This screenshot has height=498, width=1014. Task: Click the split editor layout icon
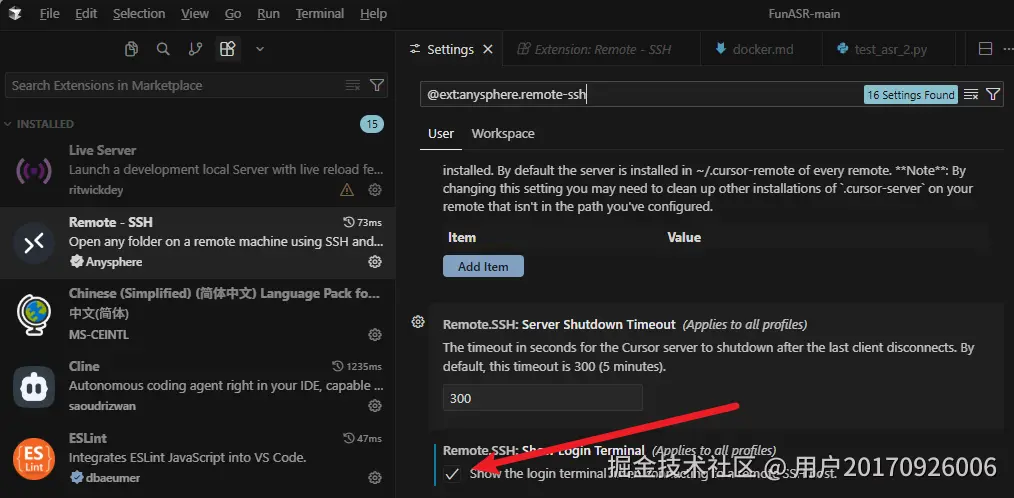point(985,49)
